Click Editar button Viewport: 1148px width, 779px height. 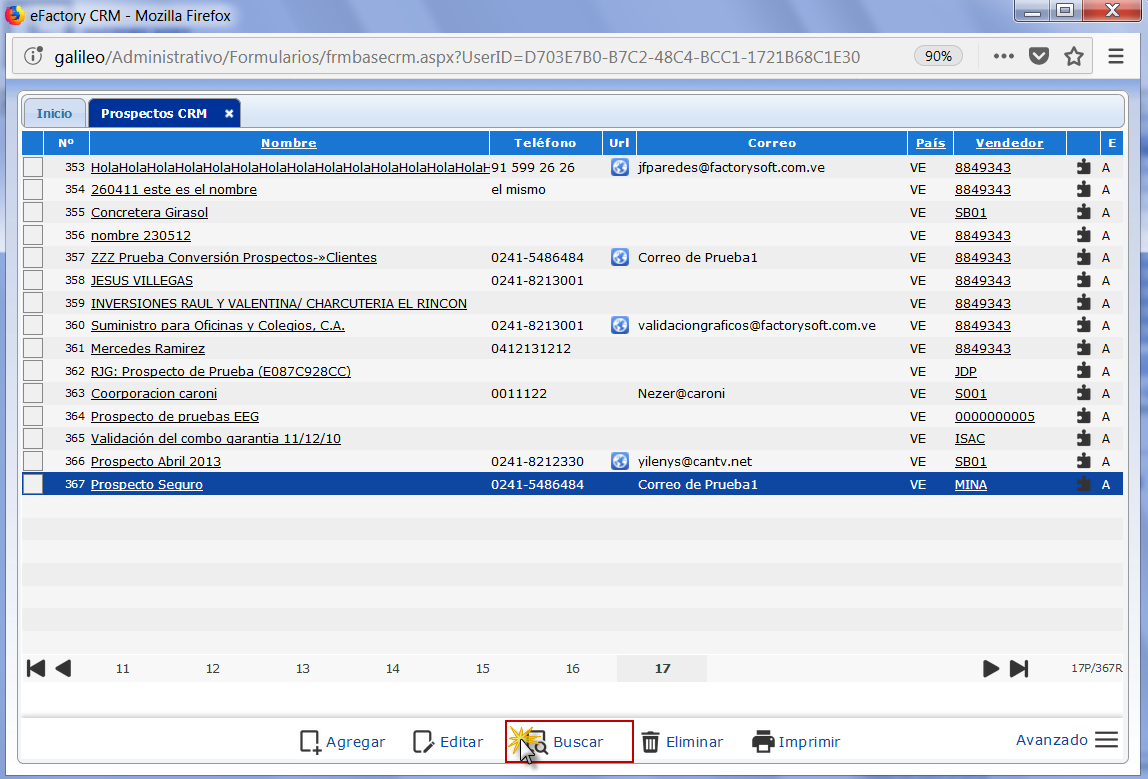(x=448, y=742)
